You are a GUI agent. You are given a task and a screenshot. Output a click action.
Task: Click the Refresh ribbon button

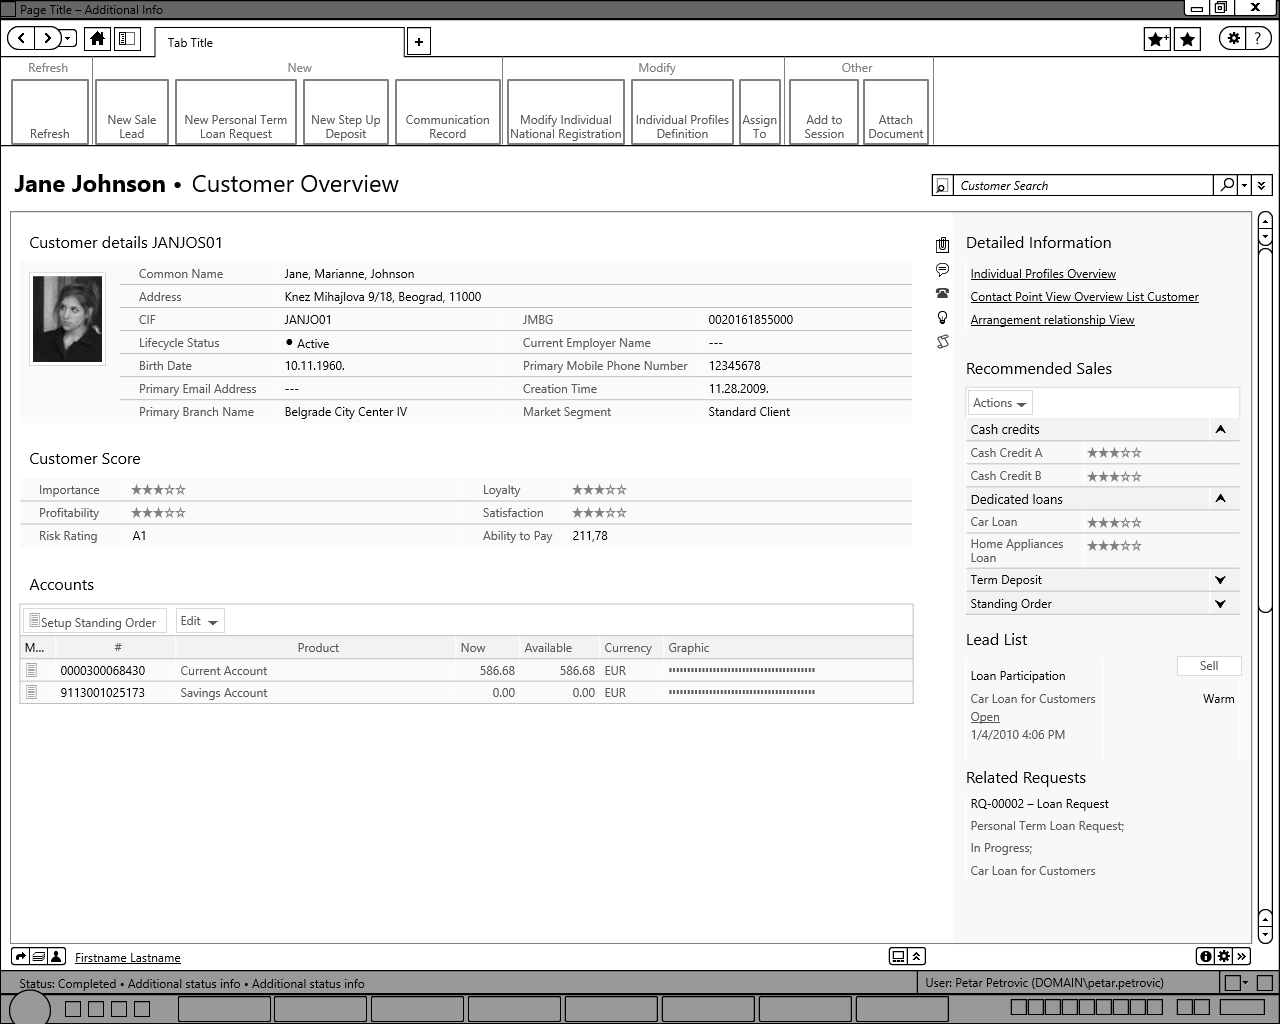(50, 112)
